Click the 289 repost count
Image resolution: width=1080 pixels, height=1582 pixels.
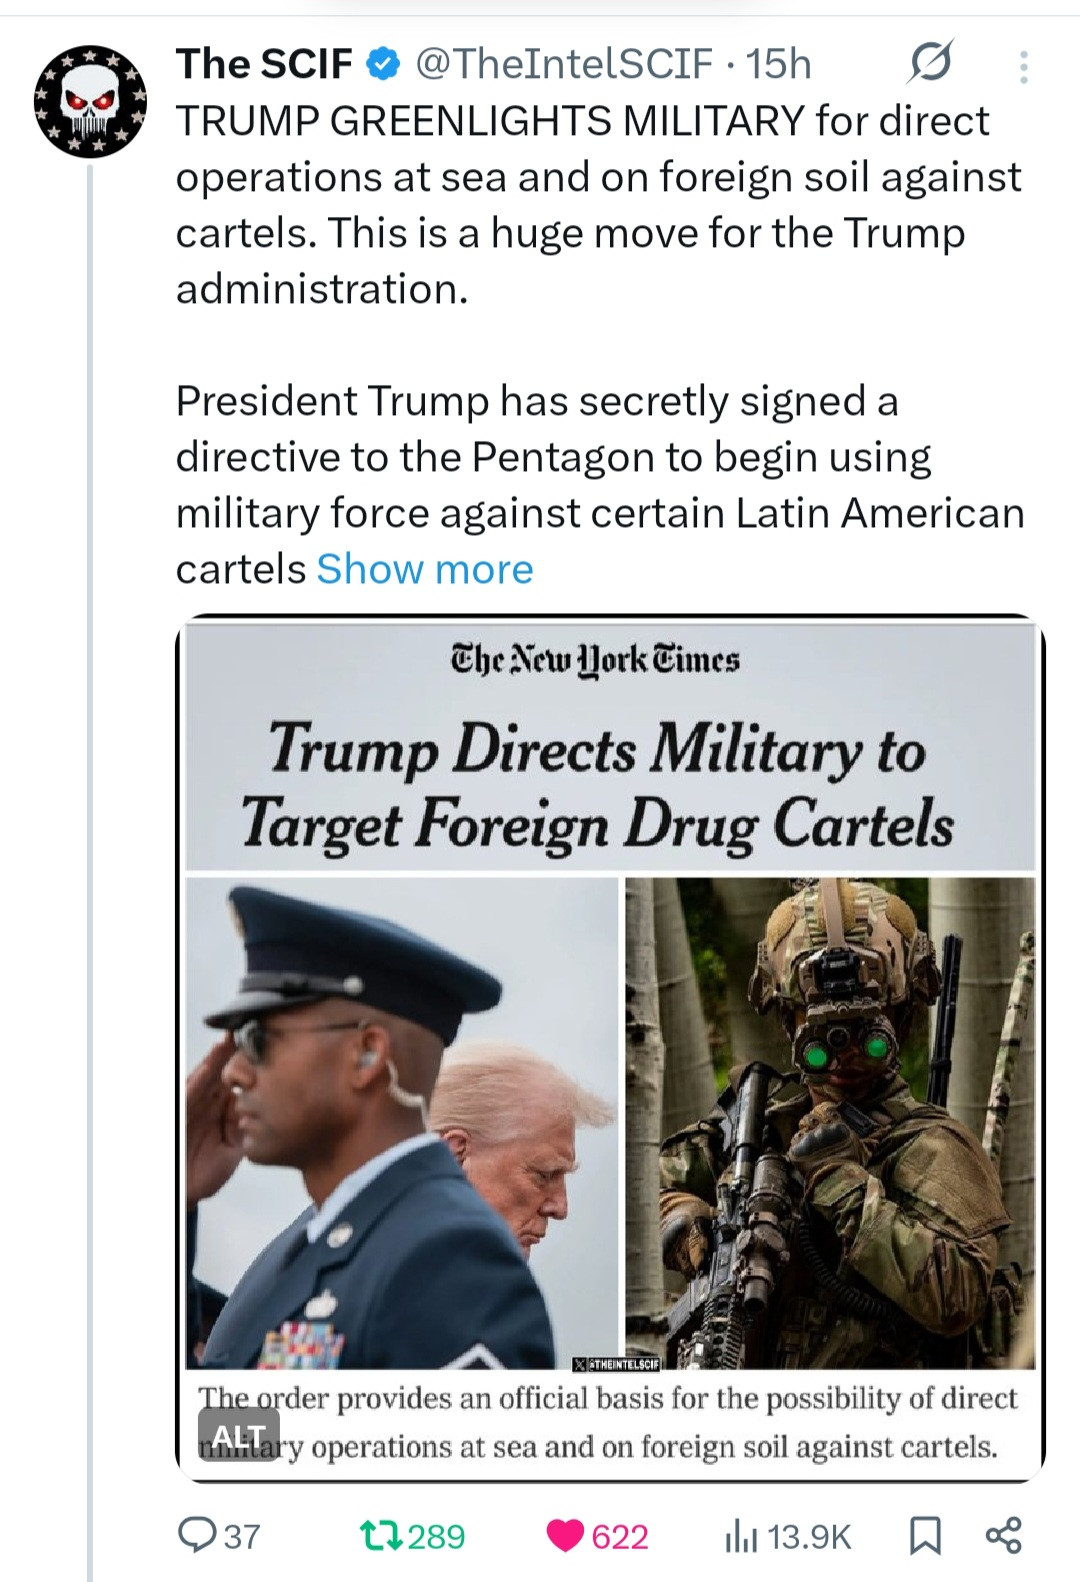(436, 1536)
